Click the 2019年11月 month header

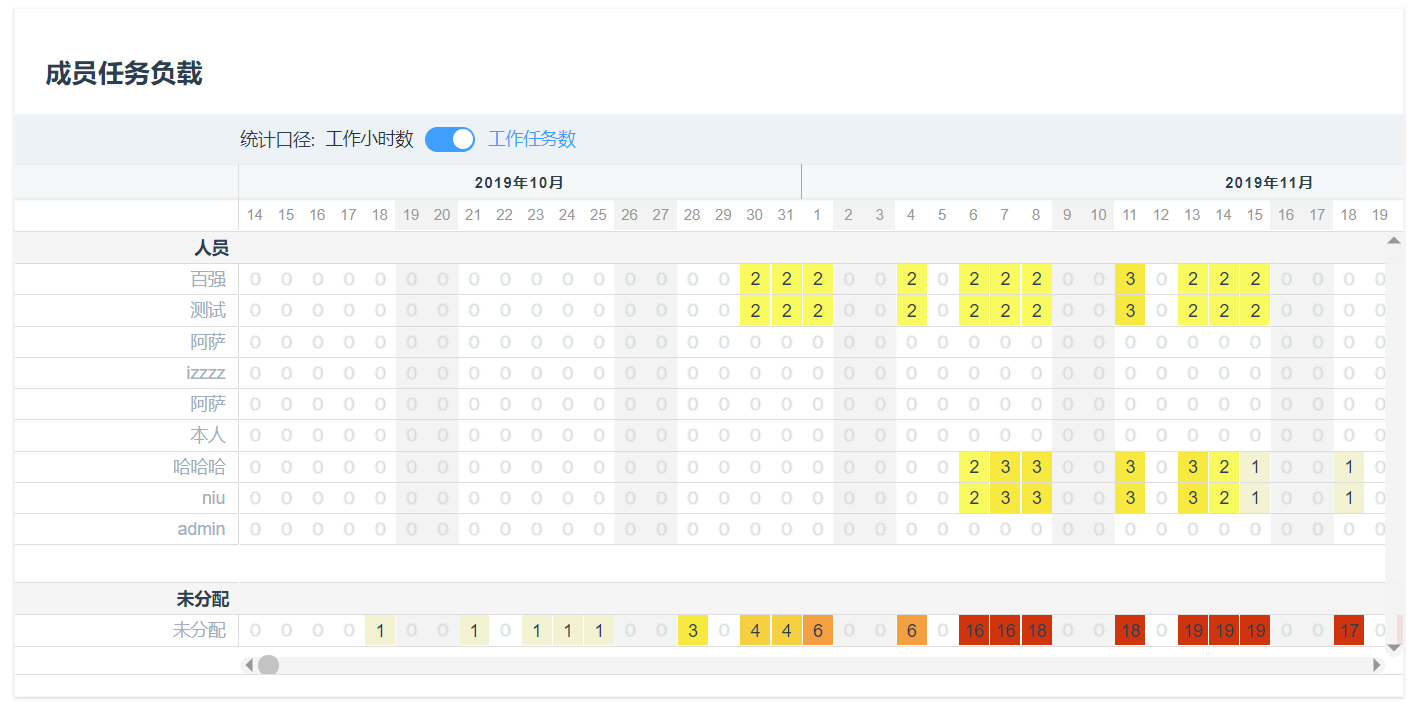coord(1269,183)
